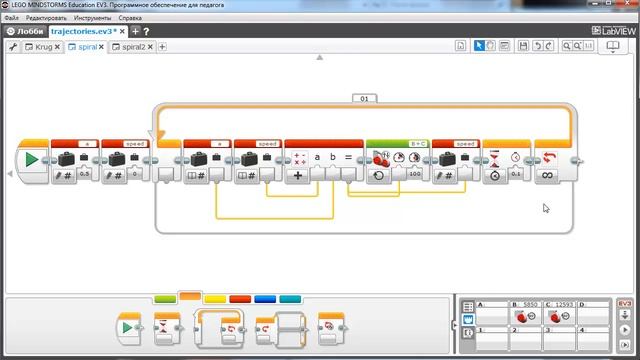Edit the power value 100

(415, 174)
